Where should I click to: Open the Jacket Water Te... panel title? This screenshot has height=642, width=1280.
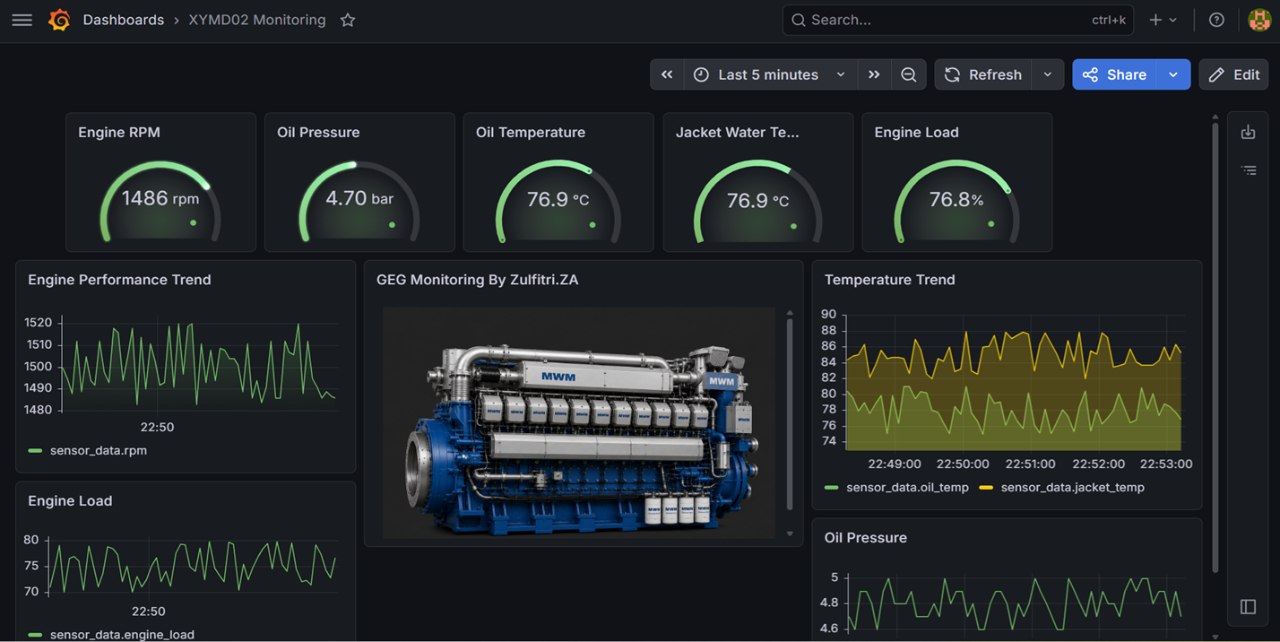pyautogui.click(x=737, y=132)
